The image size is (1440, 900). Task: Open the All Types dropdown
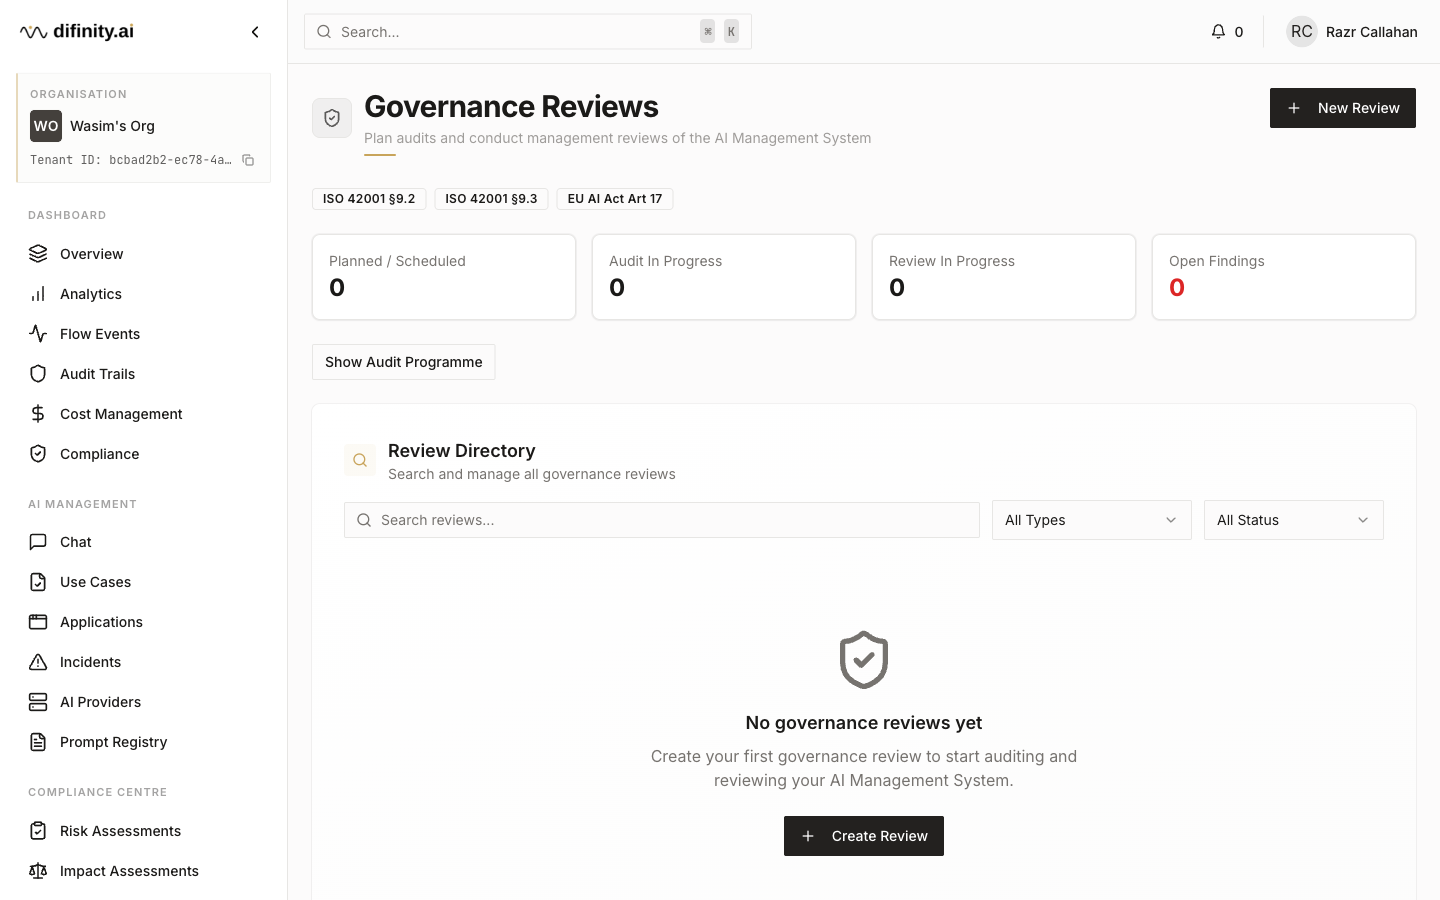(1092, 520)
